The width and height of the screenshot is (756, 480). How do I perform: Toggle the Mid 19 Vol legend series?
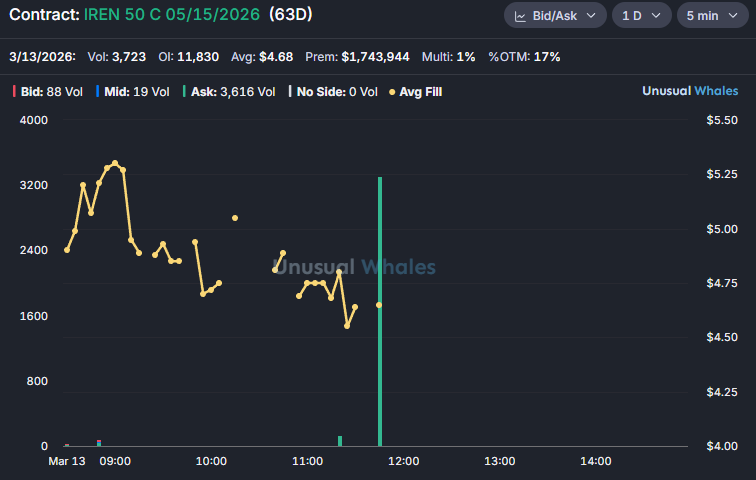tap(133, 92)
